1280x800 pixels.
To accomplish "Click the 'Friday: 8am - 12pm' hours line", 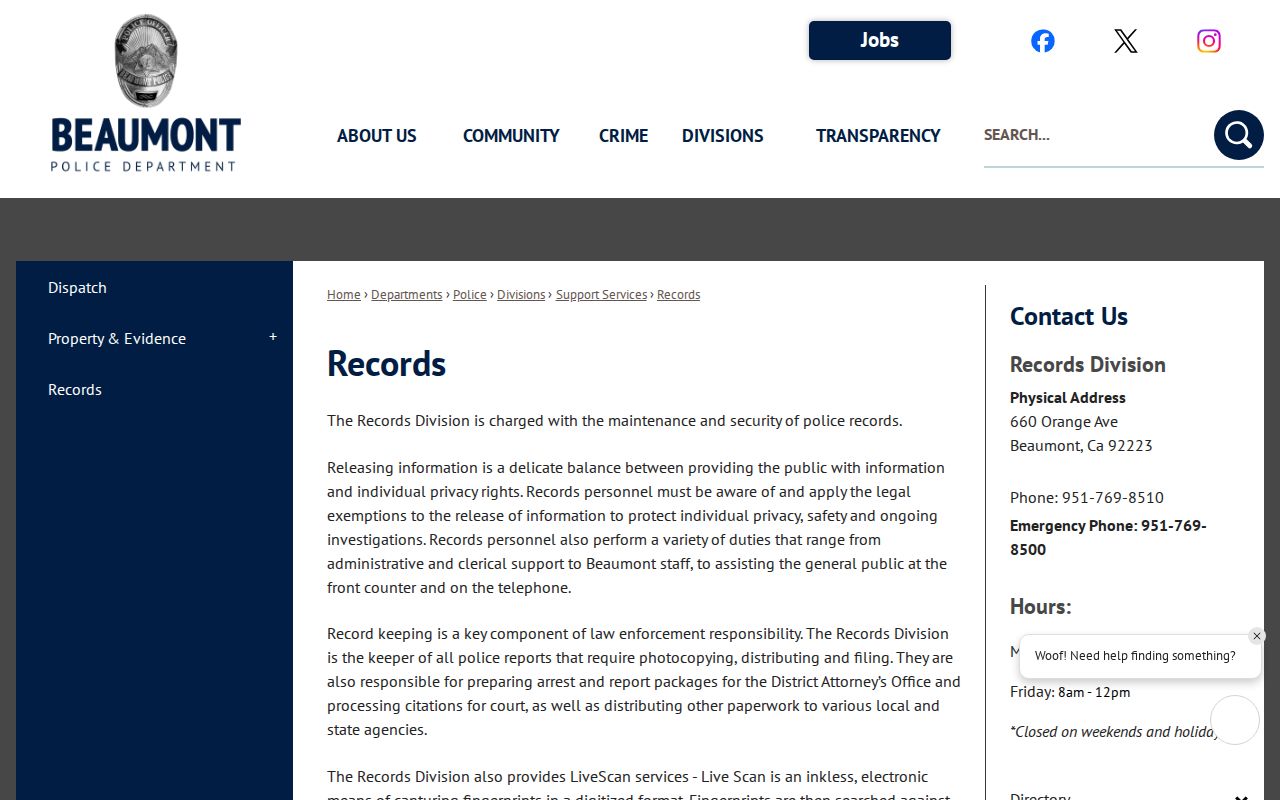I will [1070, 692].
